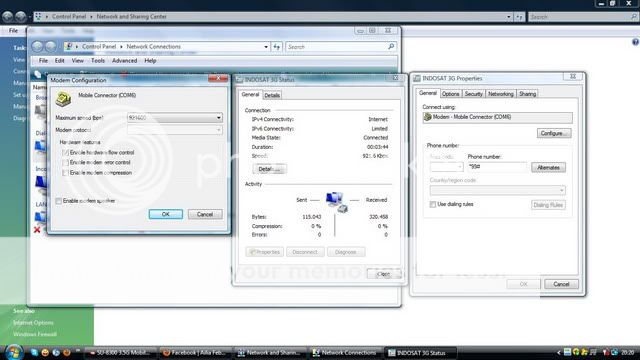Click OK in Modem Configuration

click(x=166, y=214)
